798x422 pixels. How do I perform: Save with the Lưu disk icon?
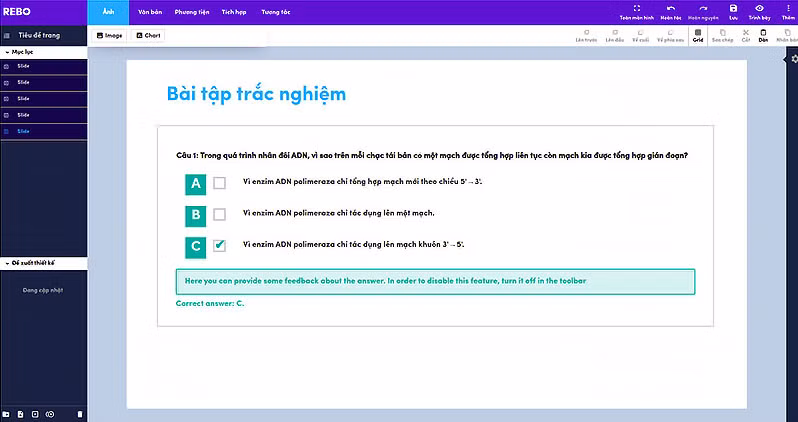click(x=733, y=8)
